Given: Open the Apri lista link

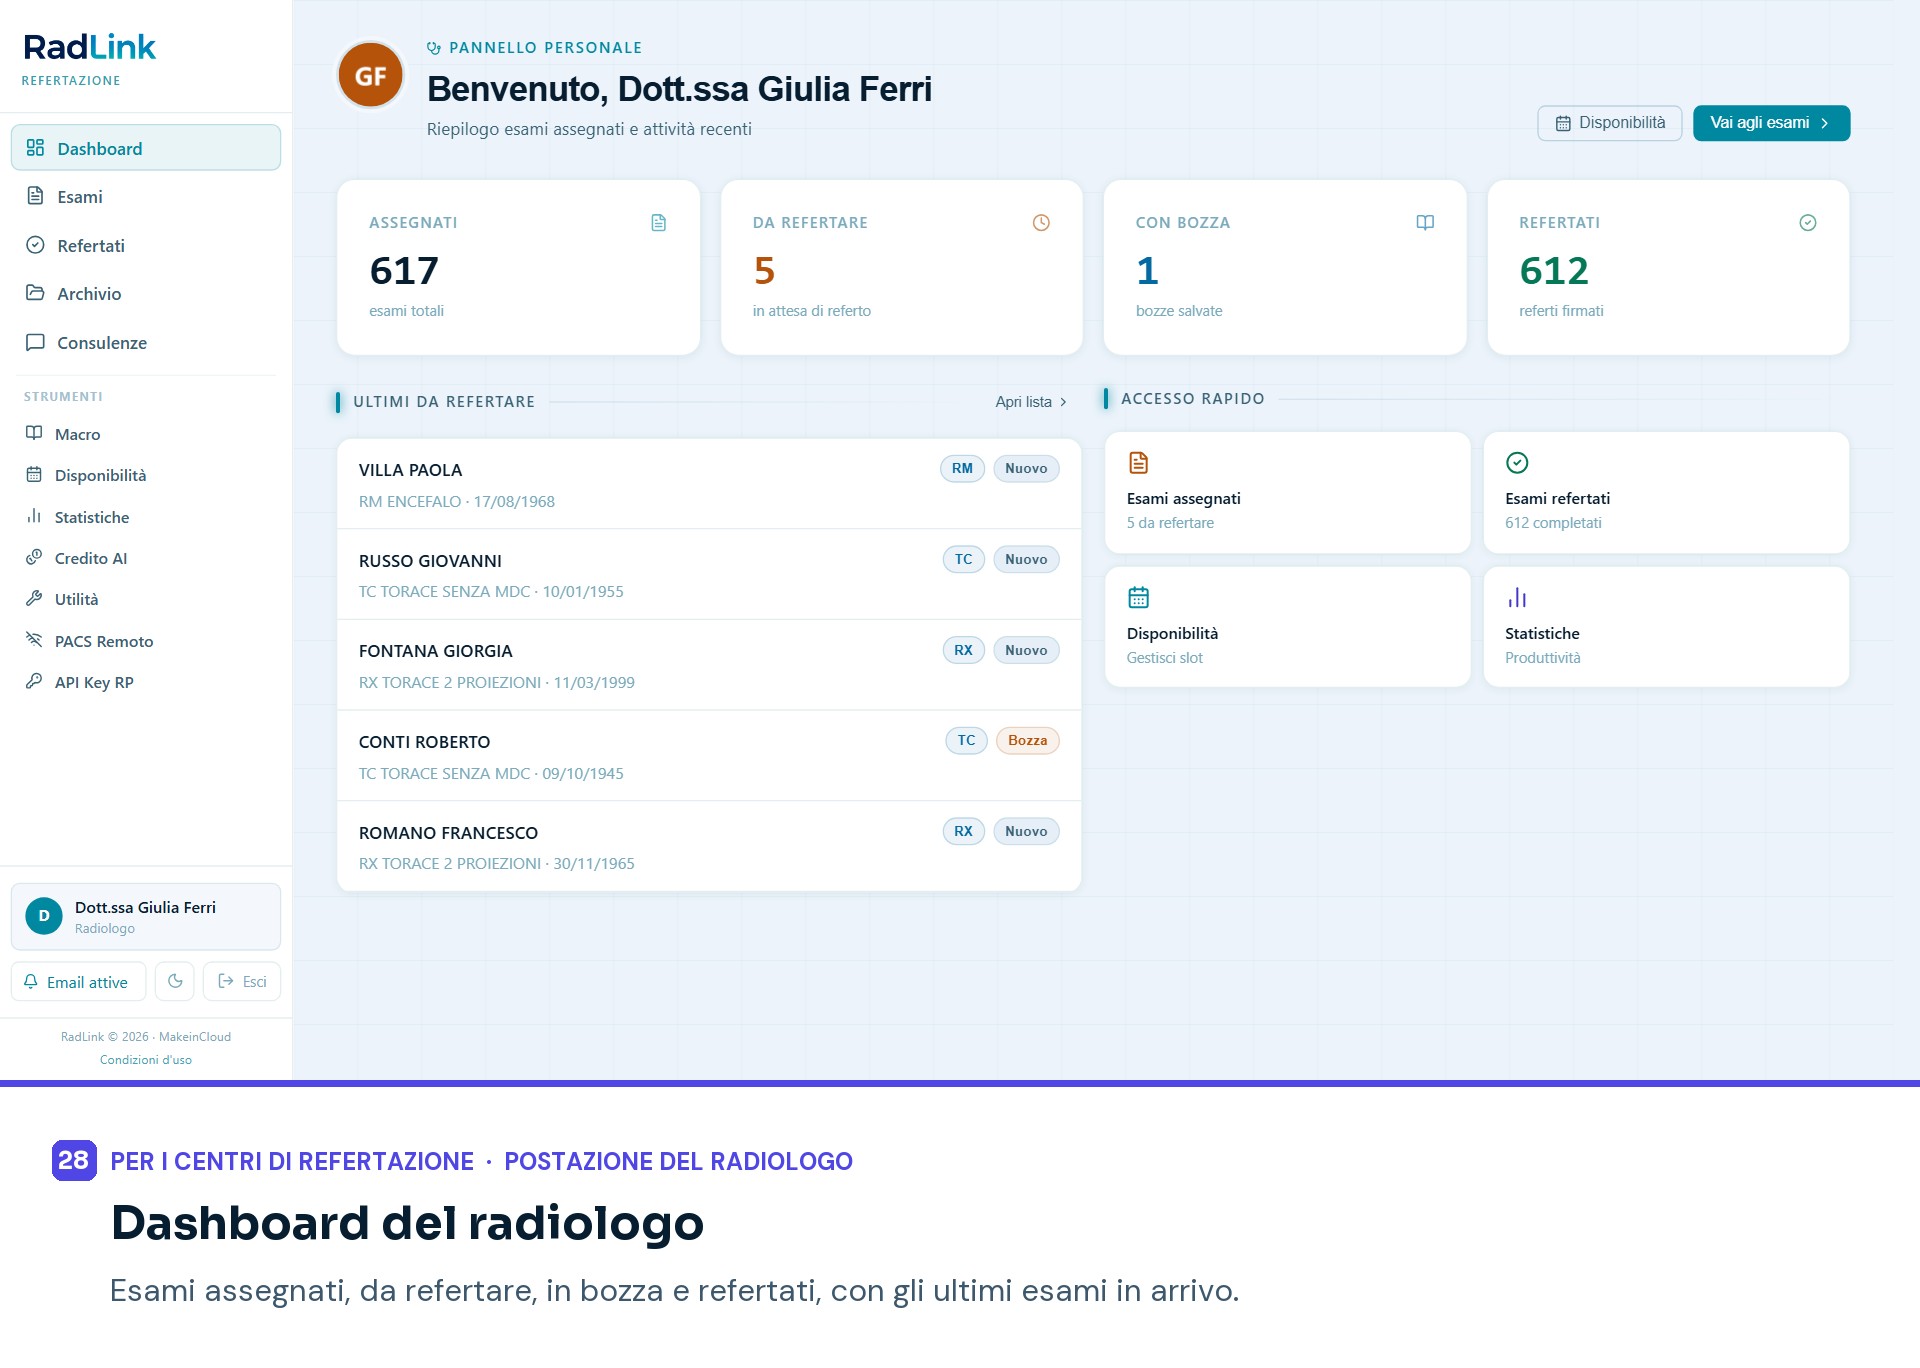Looking at the screenshot, I should click(1031, 402).
